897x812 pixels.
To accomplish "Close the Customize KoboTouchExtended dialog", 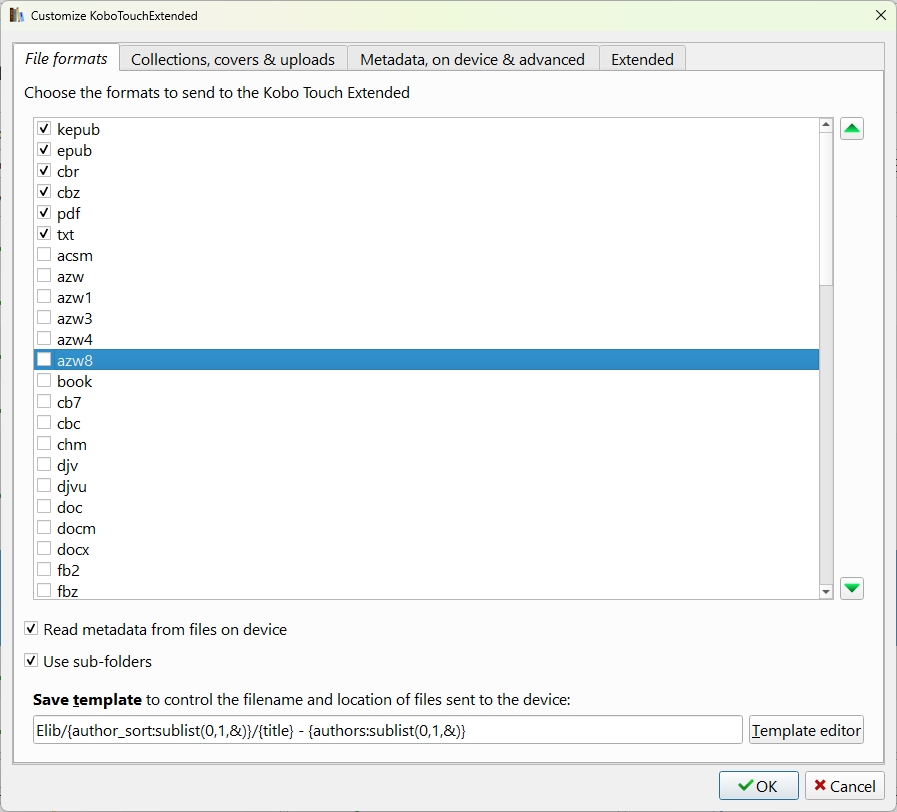I will [880, 15].
